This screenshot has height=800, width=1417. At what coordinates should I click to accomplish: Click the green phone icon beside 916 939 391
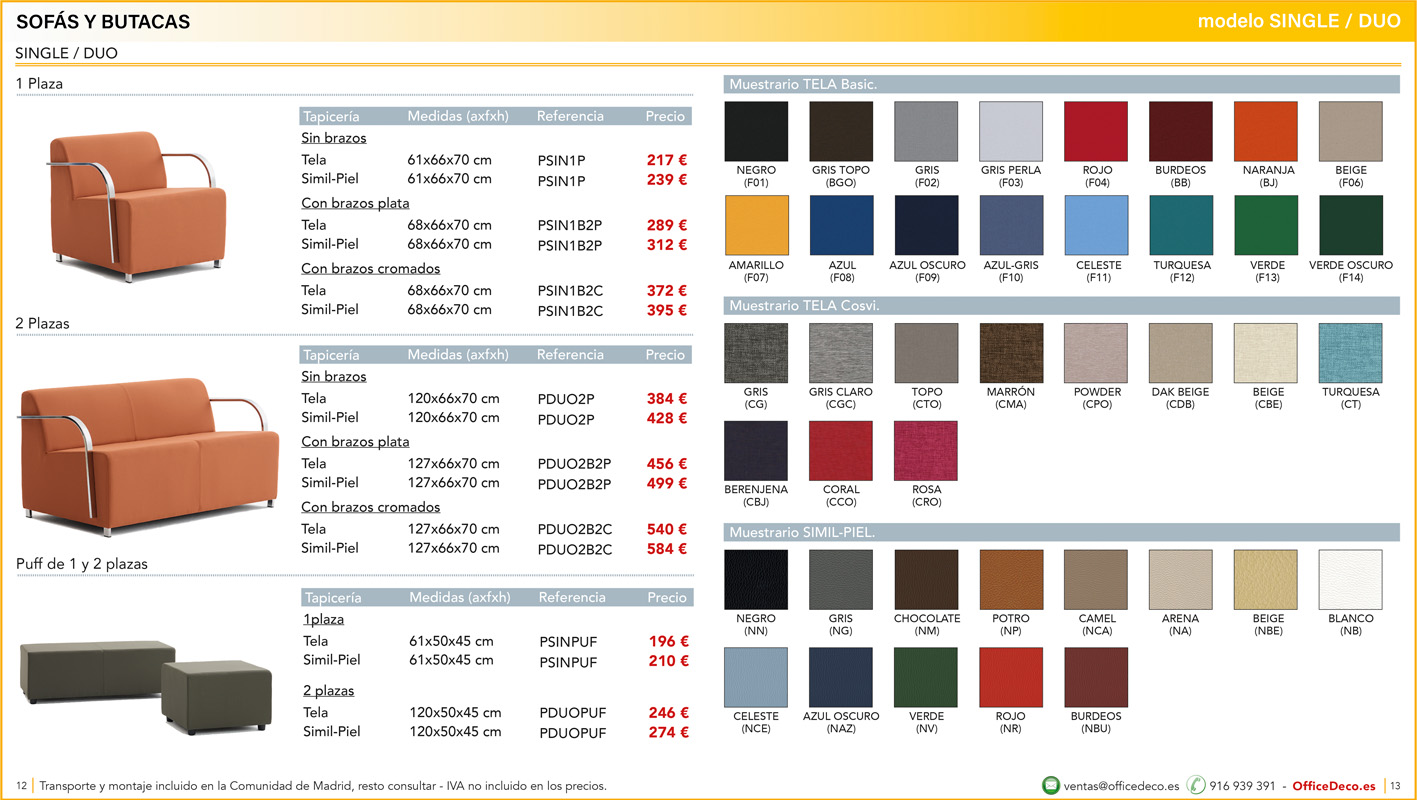1195,786
